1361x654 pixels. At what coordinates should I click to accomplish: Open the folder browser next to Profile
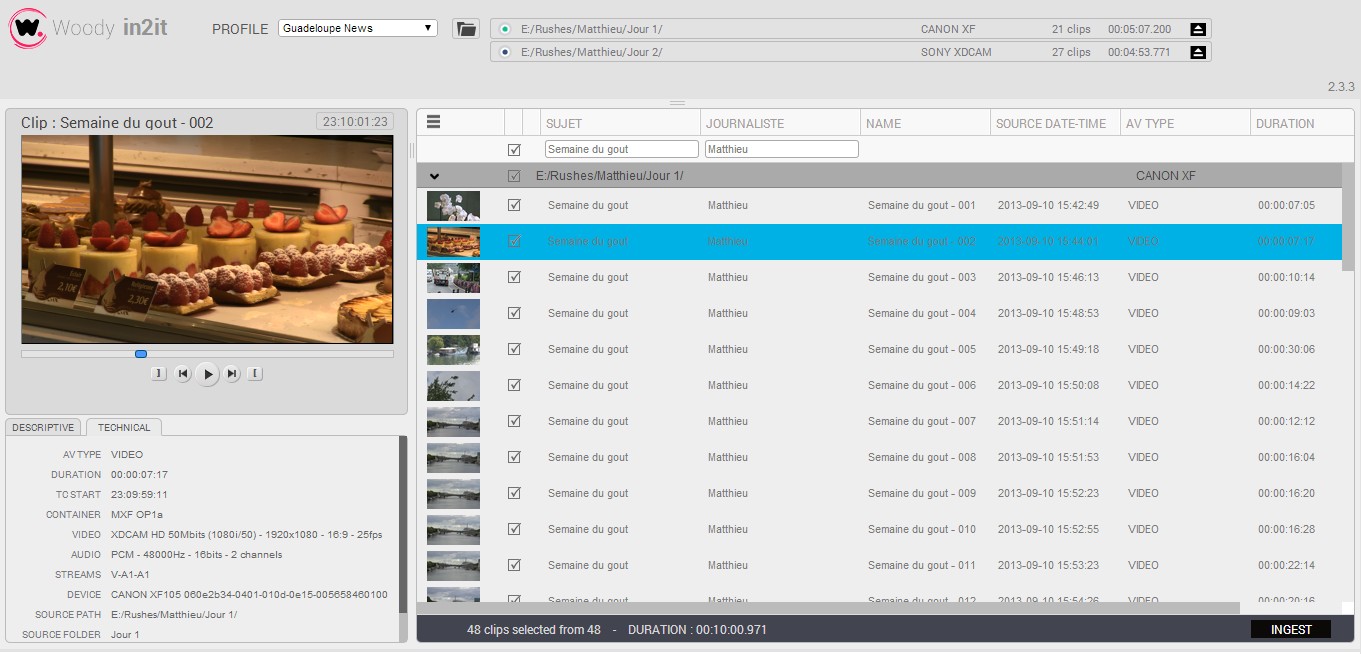[x=466, y=29]
